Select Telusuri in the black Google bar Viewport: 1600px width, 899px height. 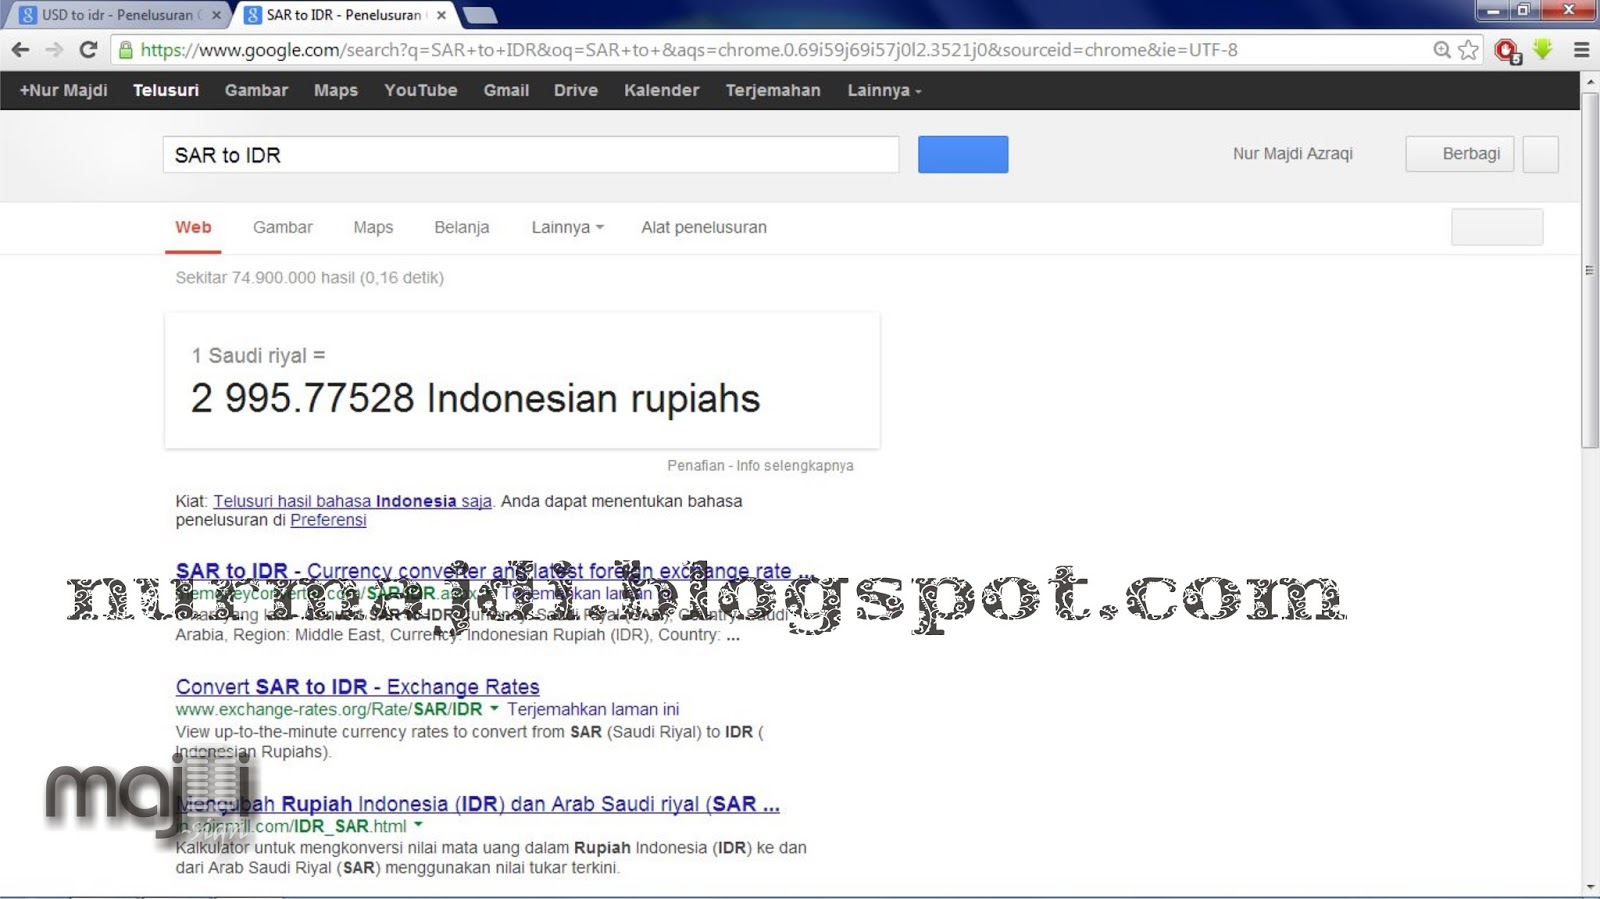pyautogui.click(x=166, y=90)
